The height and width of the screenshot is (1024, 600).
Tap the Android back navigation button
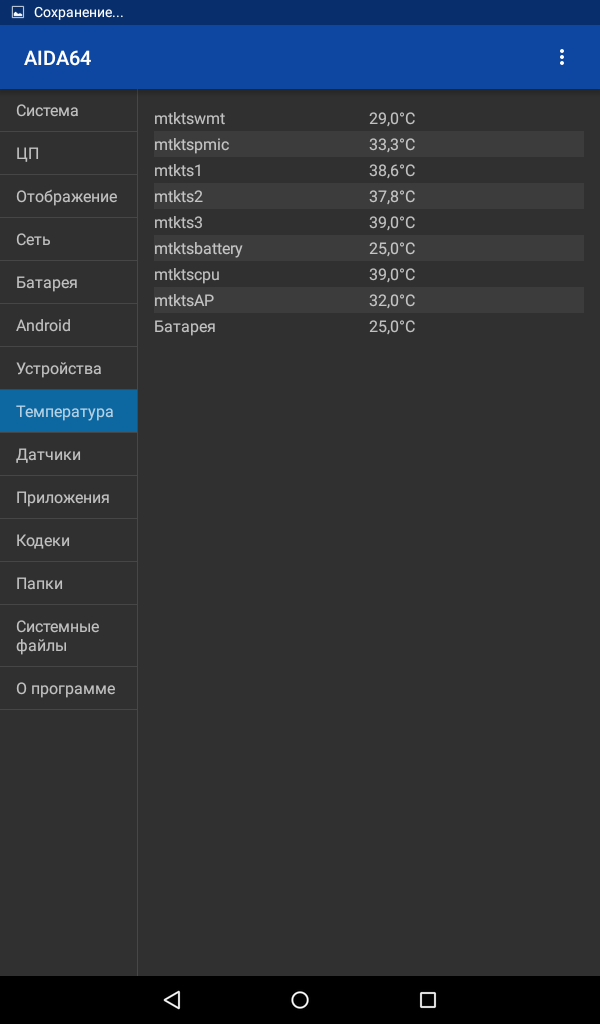[x=172, y=999]
